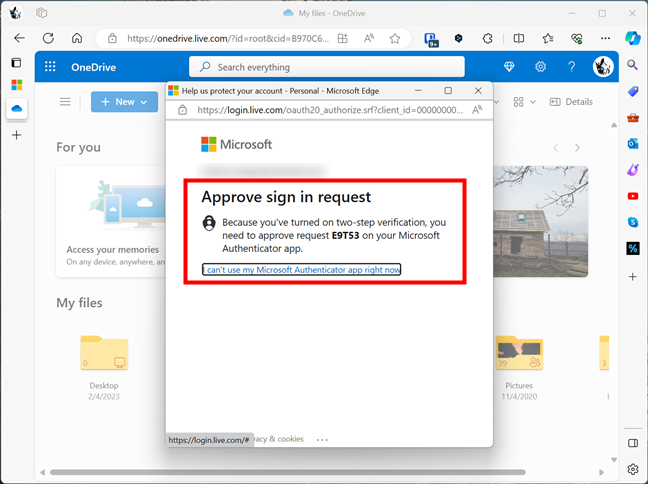This screenshot has height=484, width=648.
Task: Open the account profile picture
Action: tap(603, 67)
